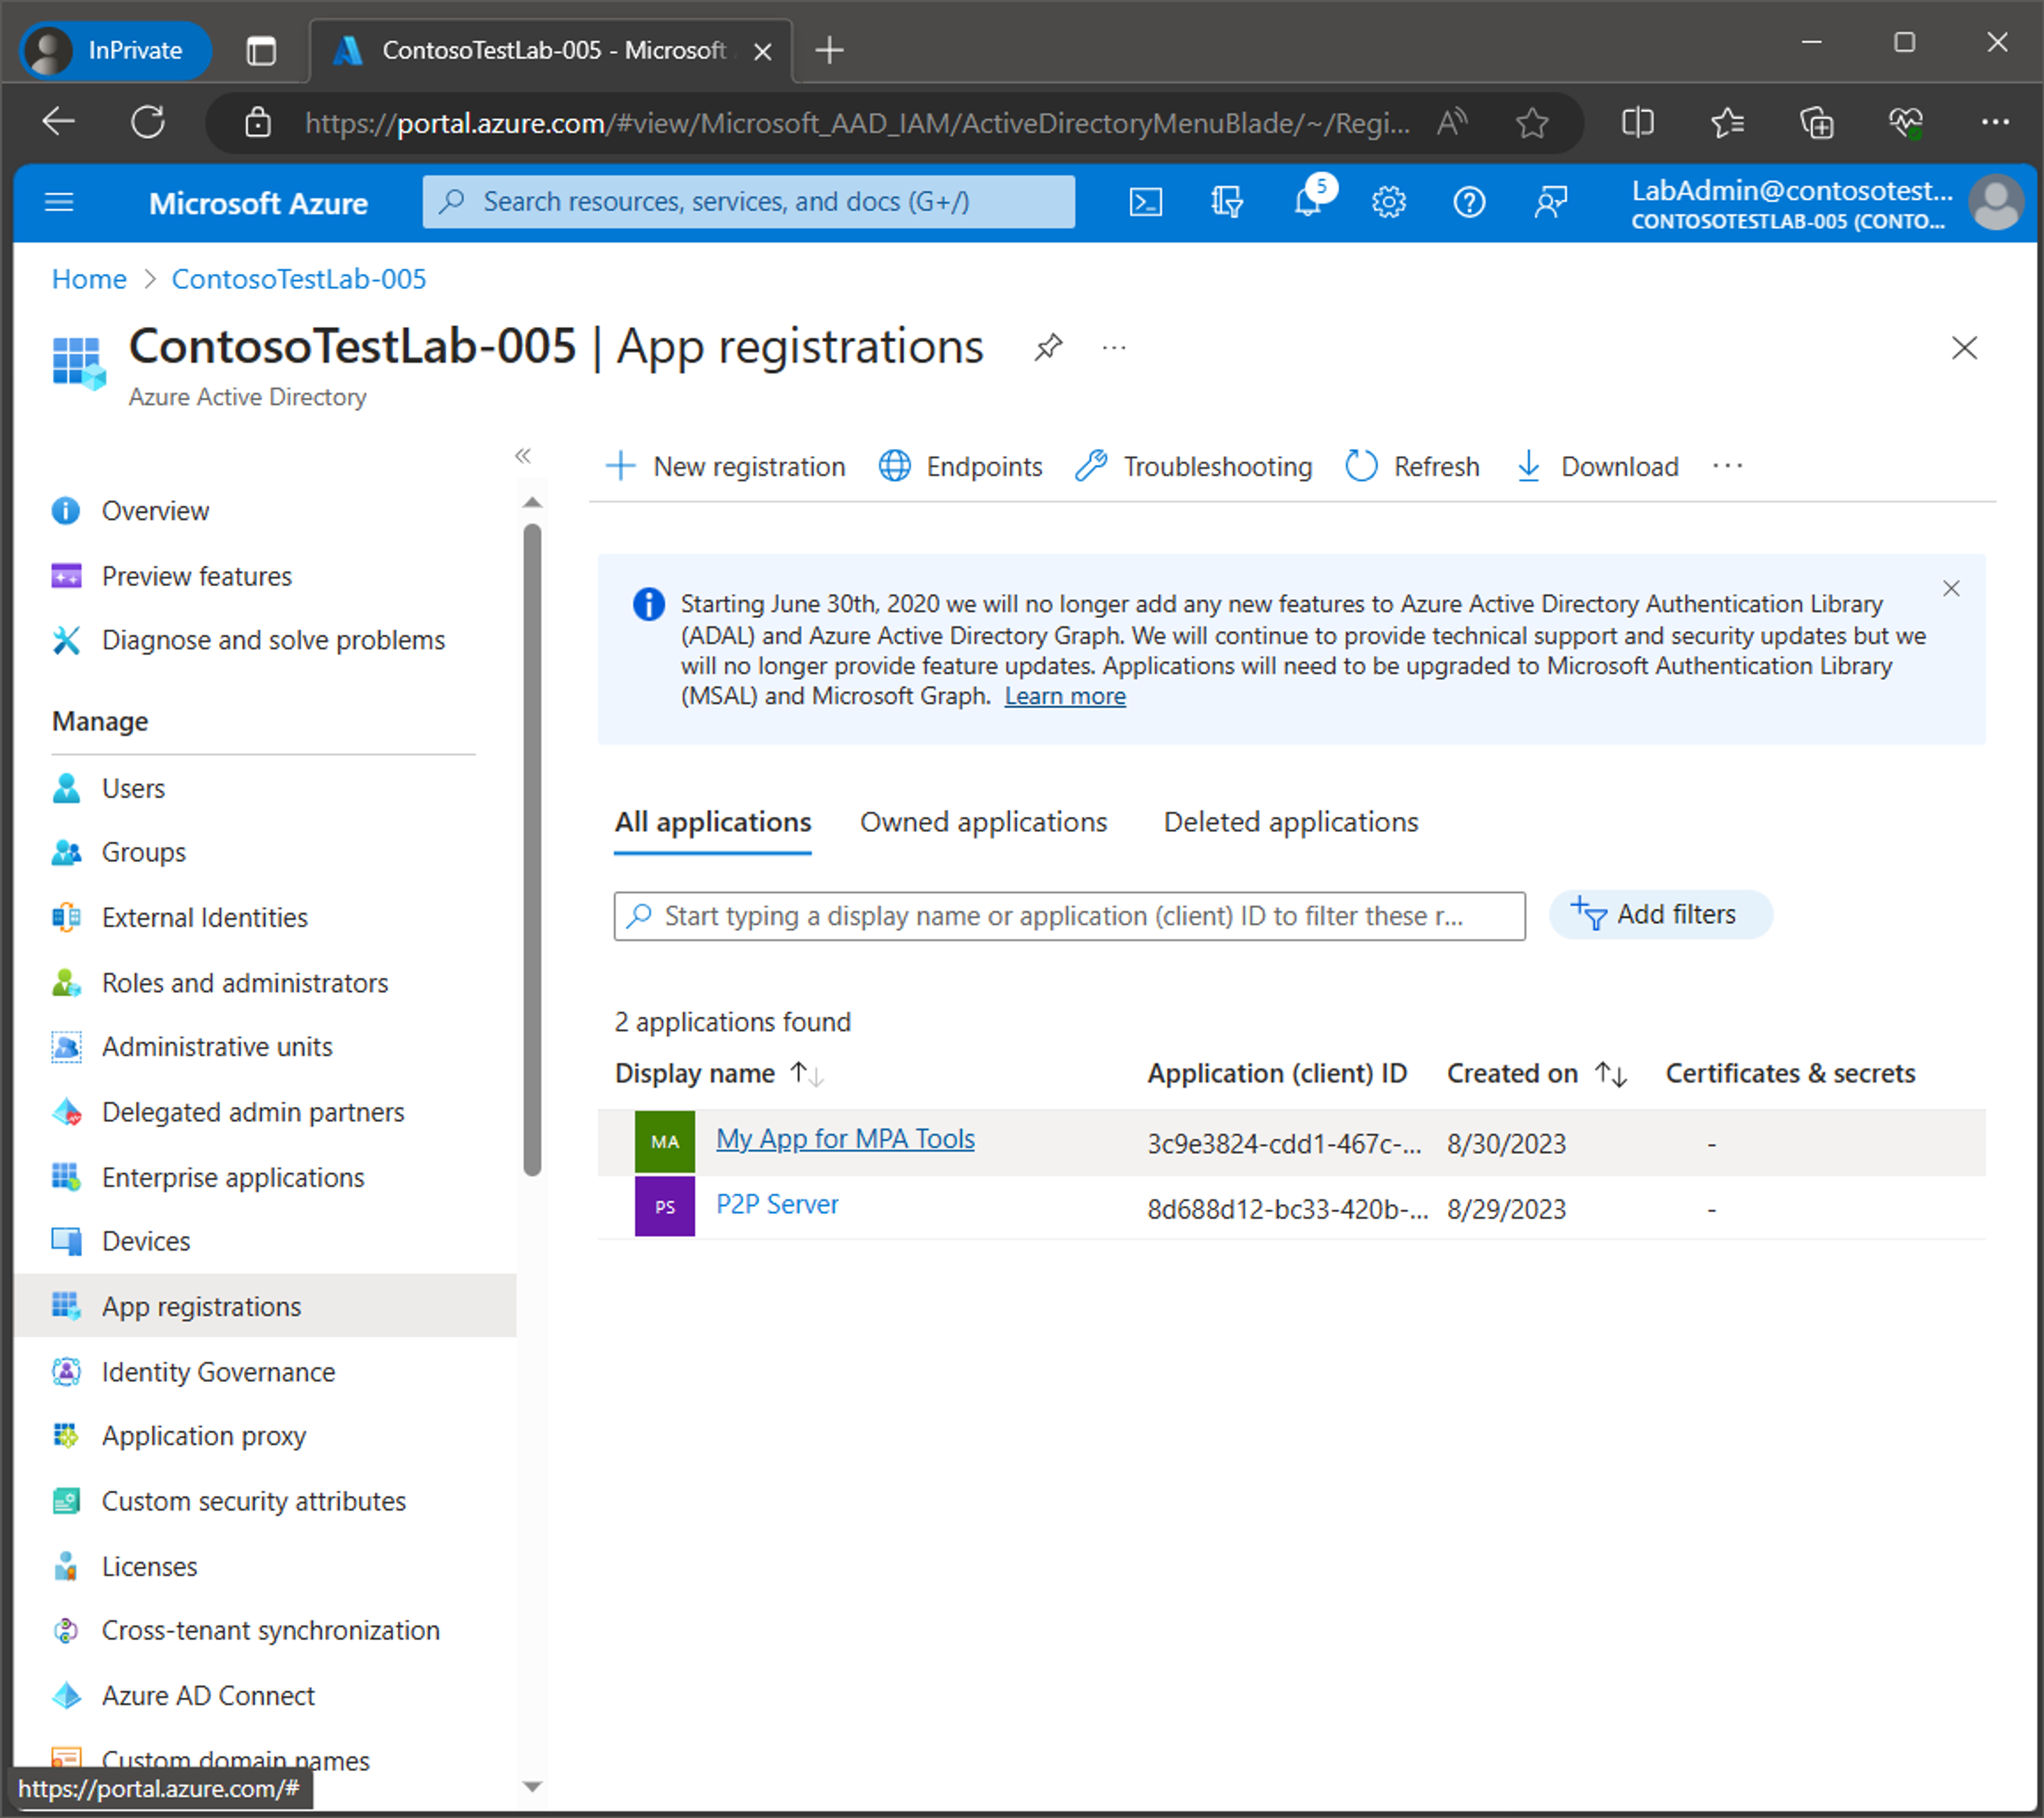Pin the App registrations blade

pos(1047,348)
